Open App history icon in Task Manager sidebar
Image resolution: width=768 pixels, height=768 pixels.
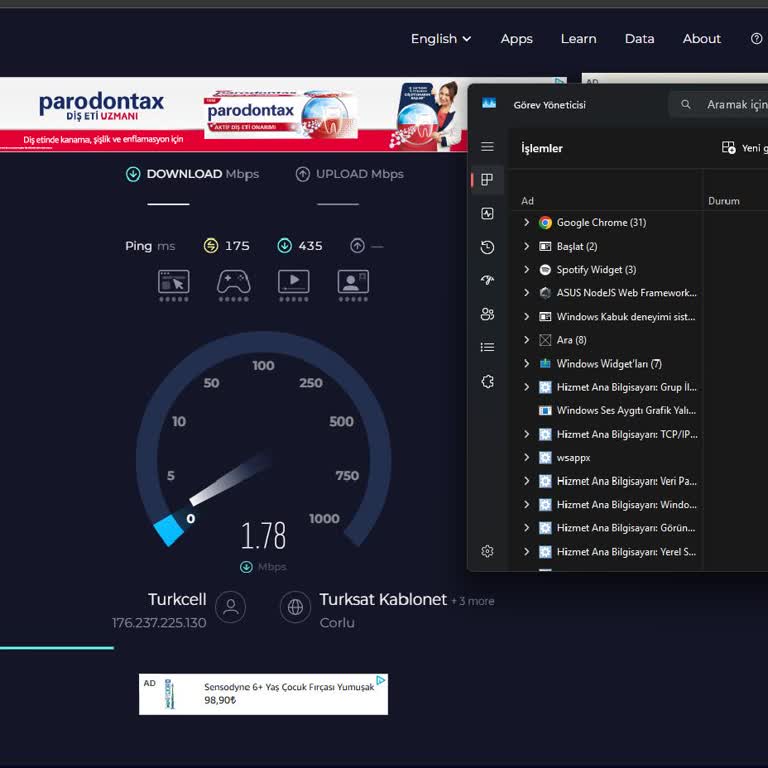pos(487,247)
